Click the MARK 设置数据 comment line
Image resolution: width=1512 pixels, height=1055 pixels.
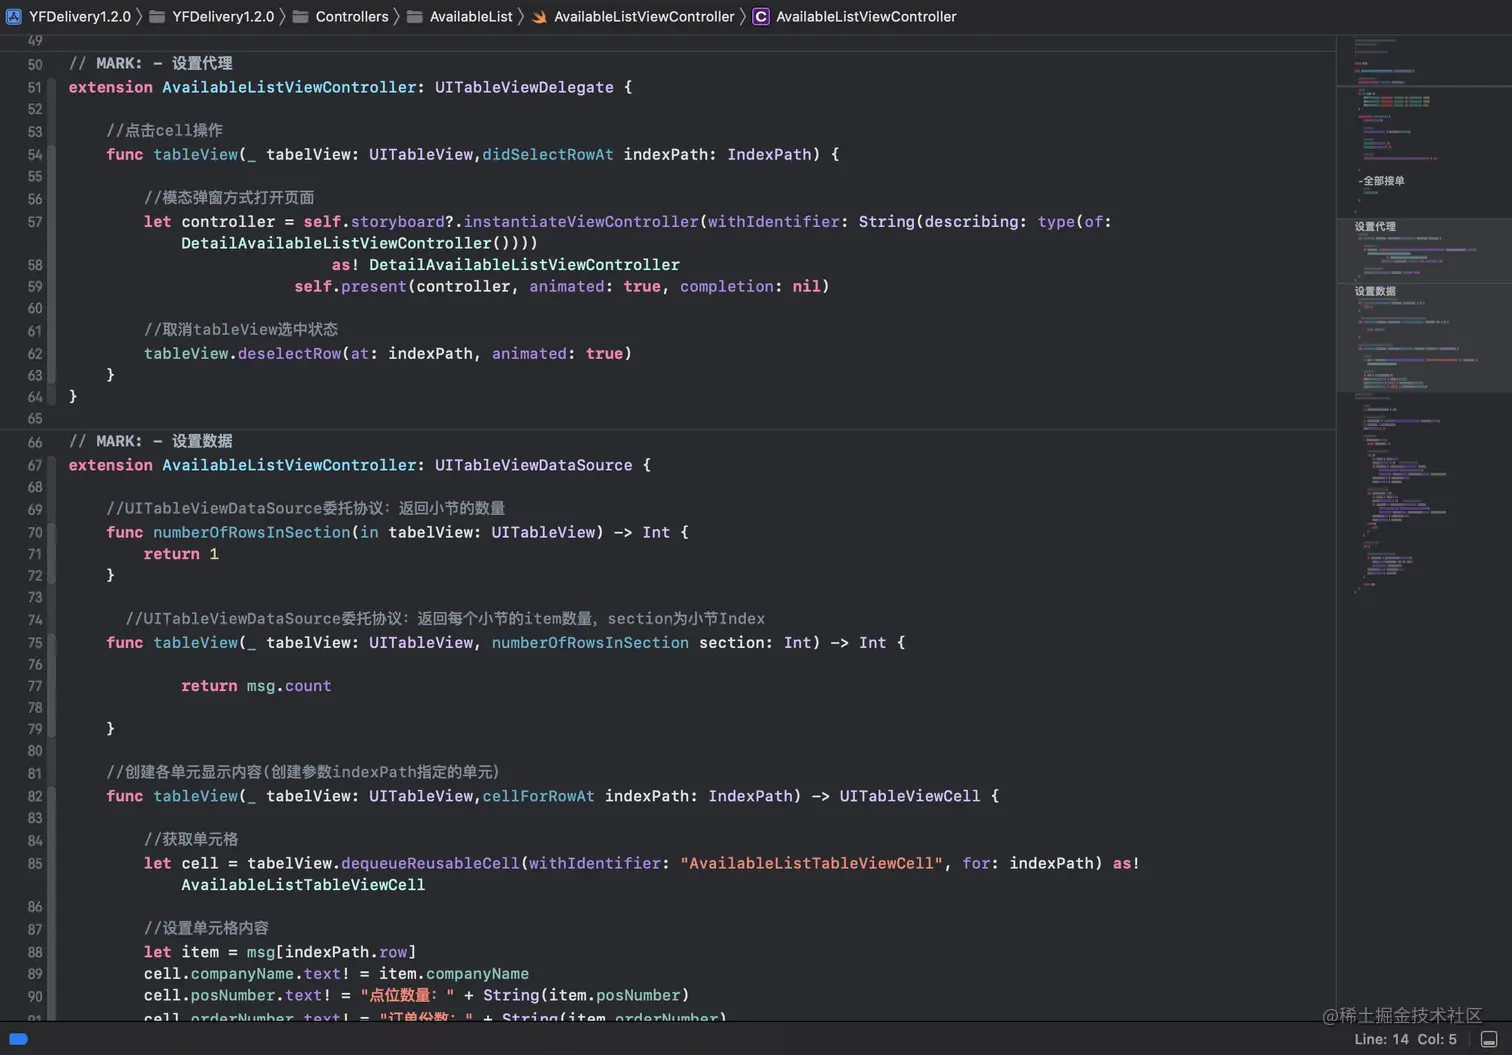150,441
